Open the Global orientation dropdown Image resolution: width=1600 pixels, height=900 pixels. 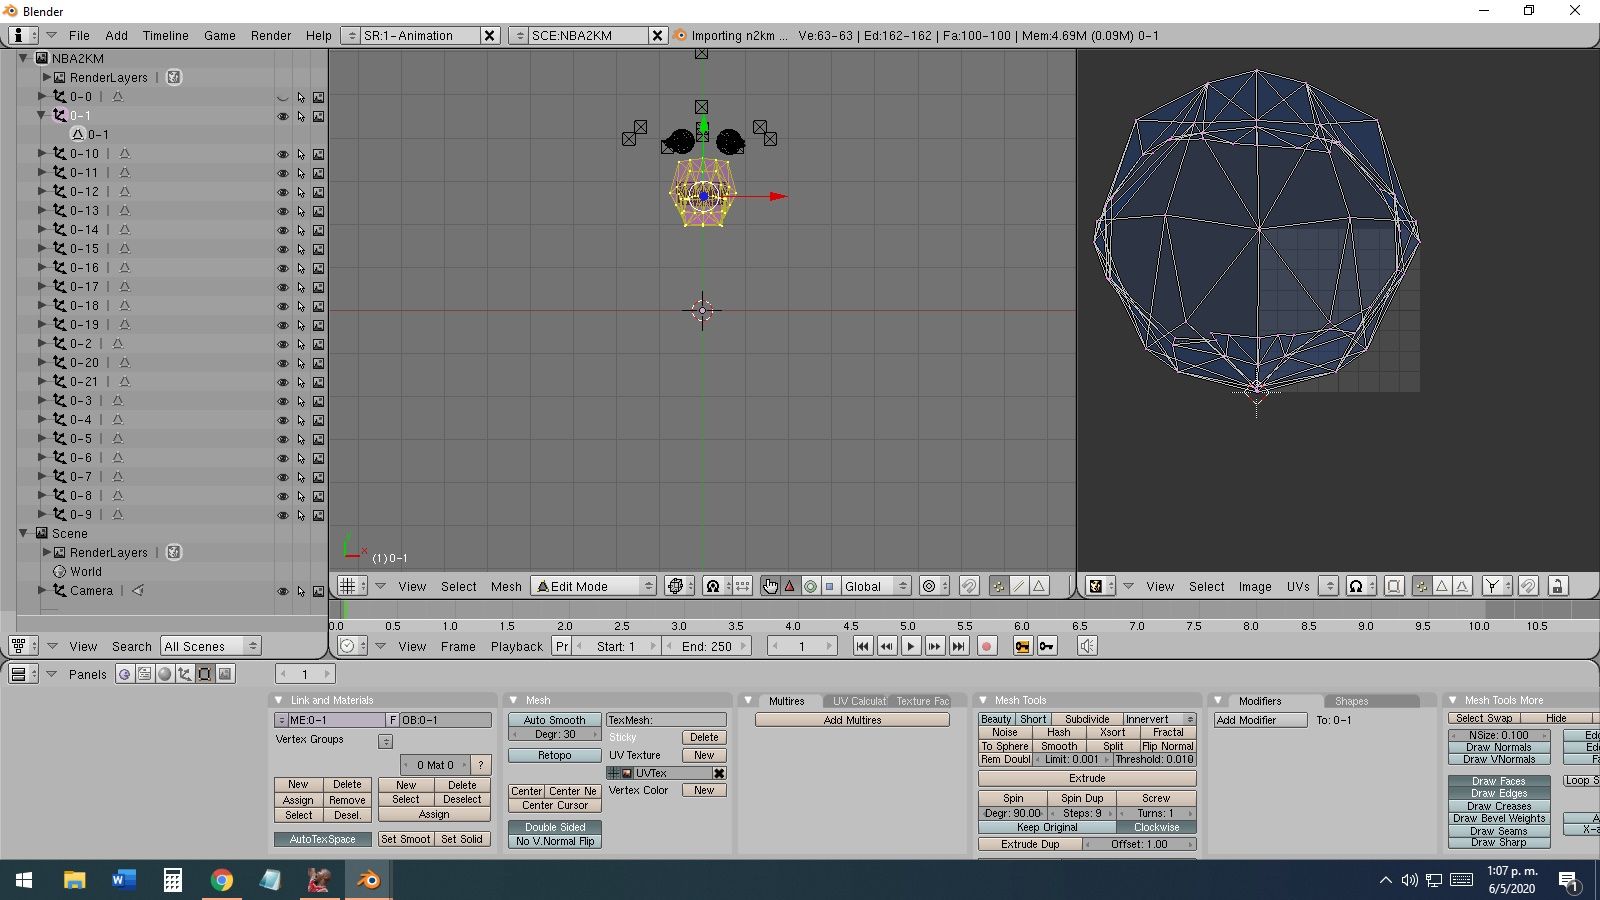pyautogui.click(x=875, y=586)
